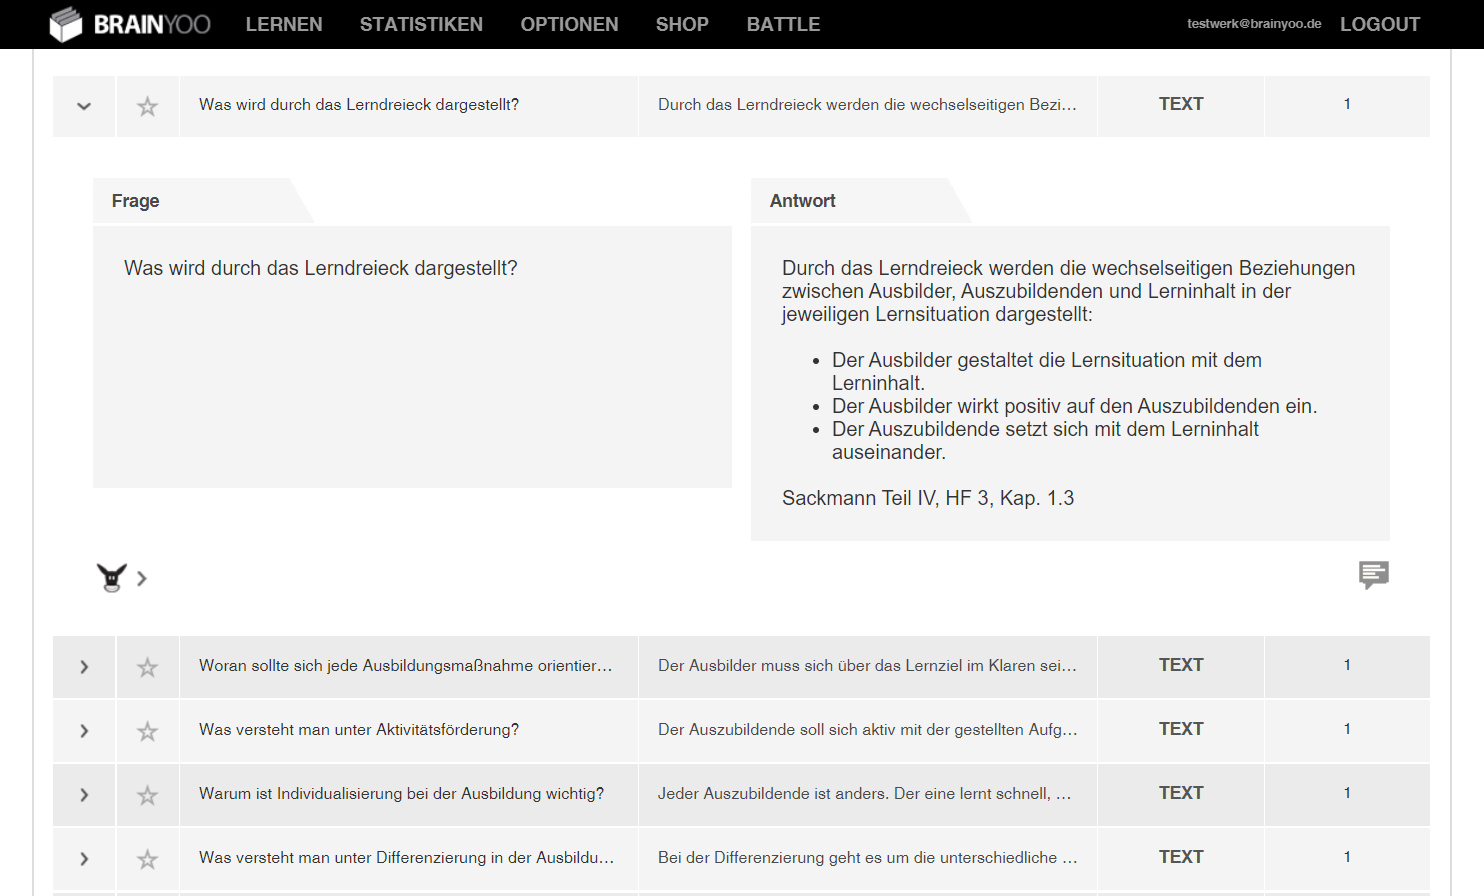The width and height of the screenshot is (1484, 896).
Task: Mark the Individualisierung card as favorite
Action: pyautogui.click(x=147, y=795)
